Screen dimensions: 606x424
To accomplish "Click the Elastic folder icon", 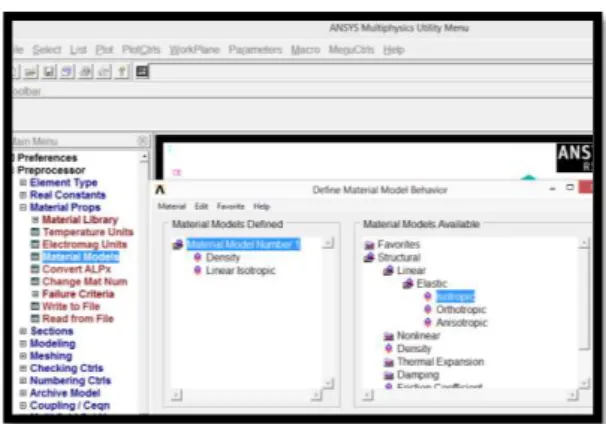I will (x=408, y=284).
